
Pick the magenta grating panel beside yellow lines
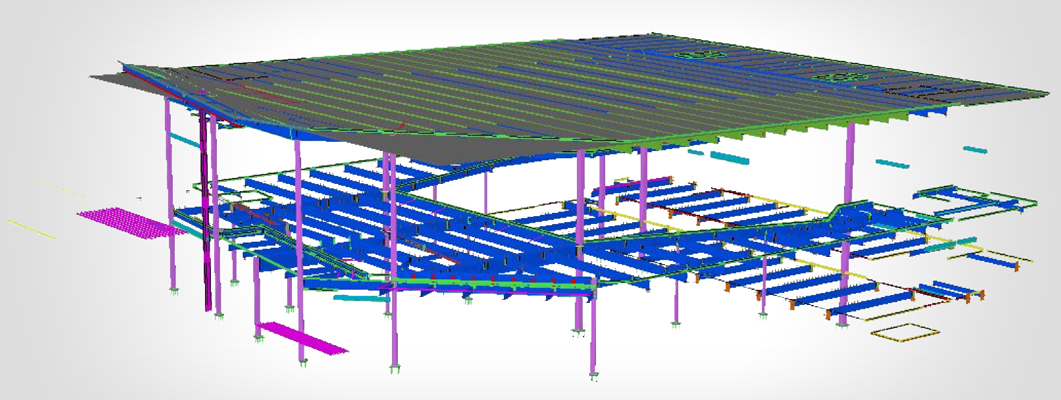(131, 222)
